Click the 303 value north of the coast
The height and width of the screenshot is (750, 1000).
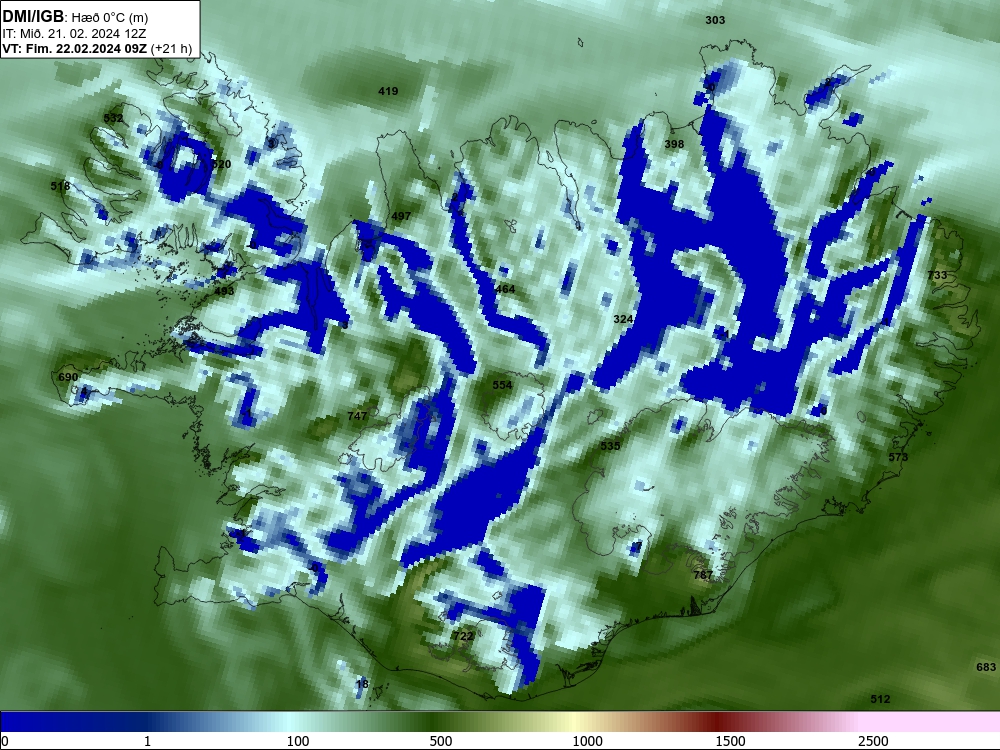coord(715,20)
